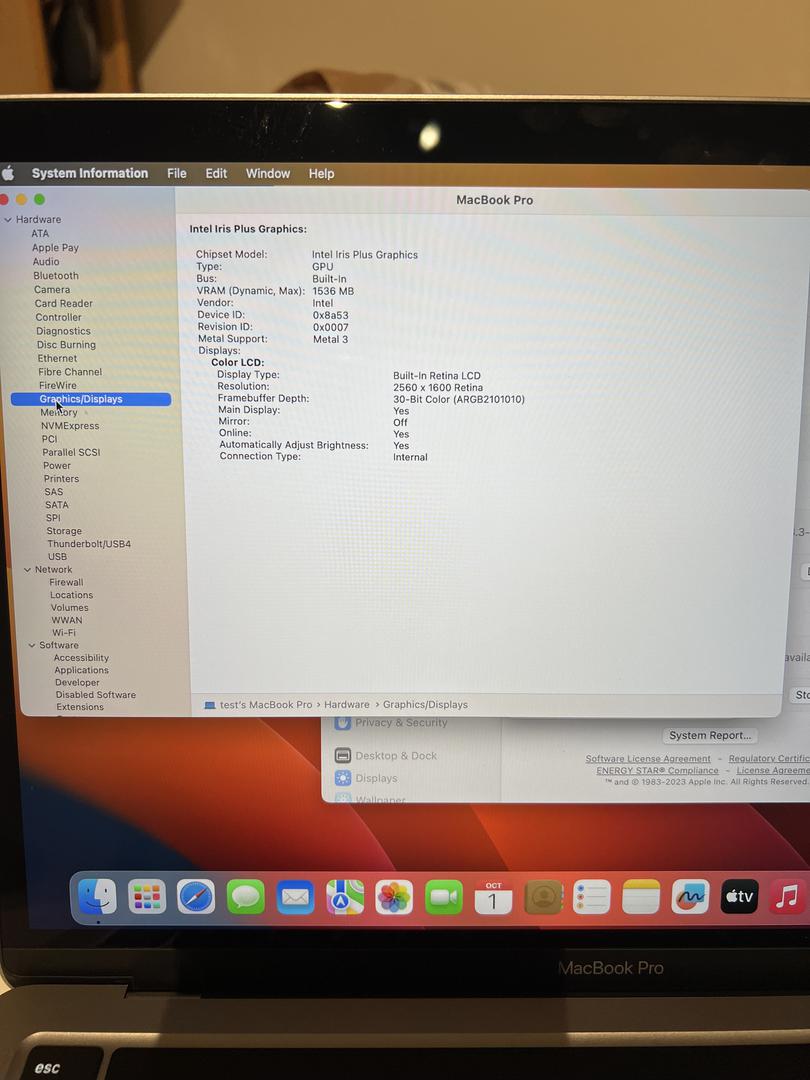Select Firewall under Network
This screenshot has height=1080, width=810.
(66, 583)
